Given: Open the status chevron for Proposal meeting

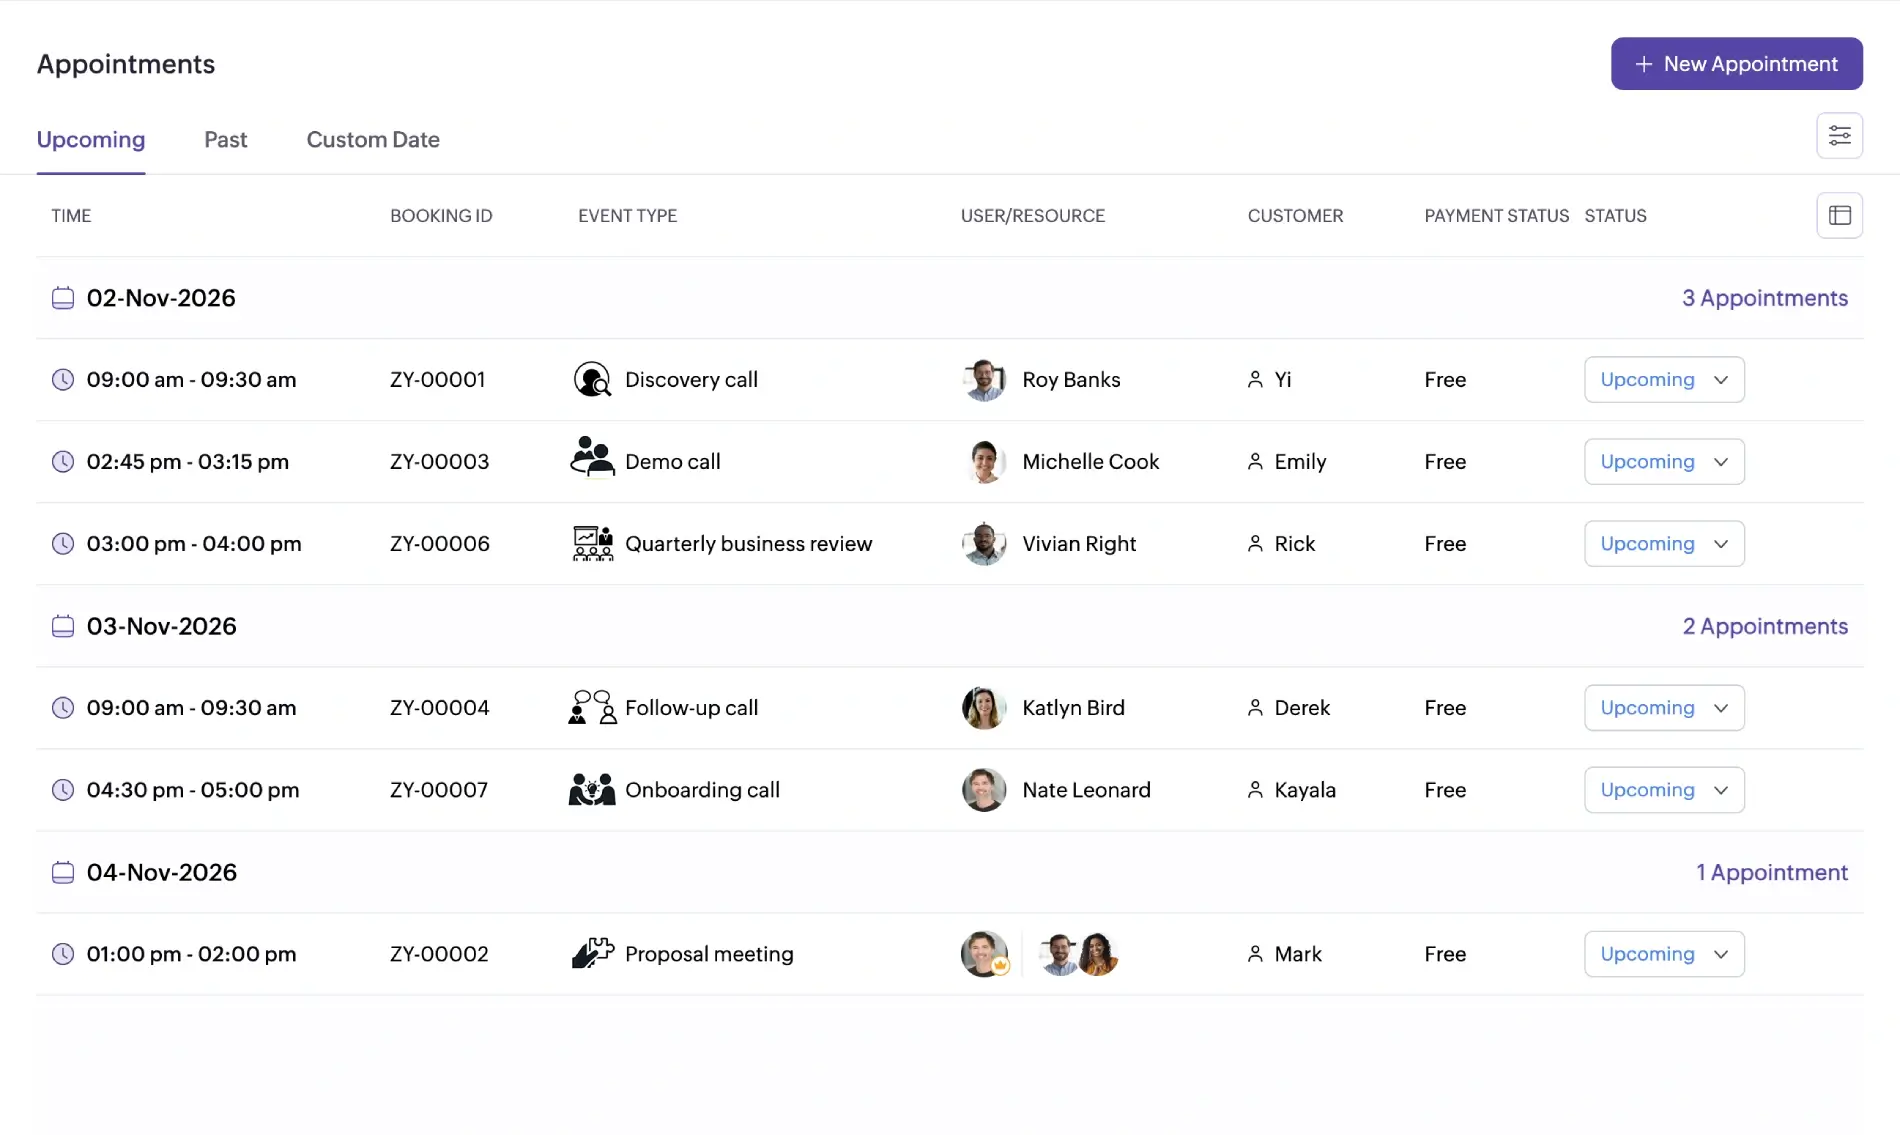Looking at the screenshot, I should tap(1721, 953).
